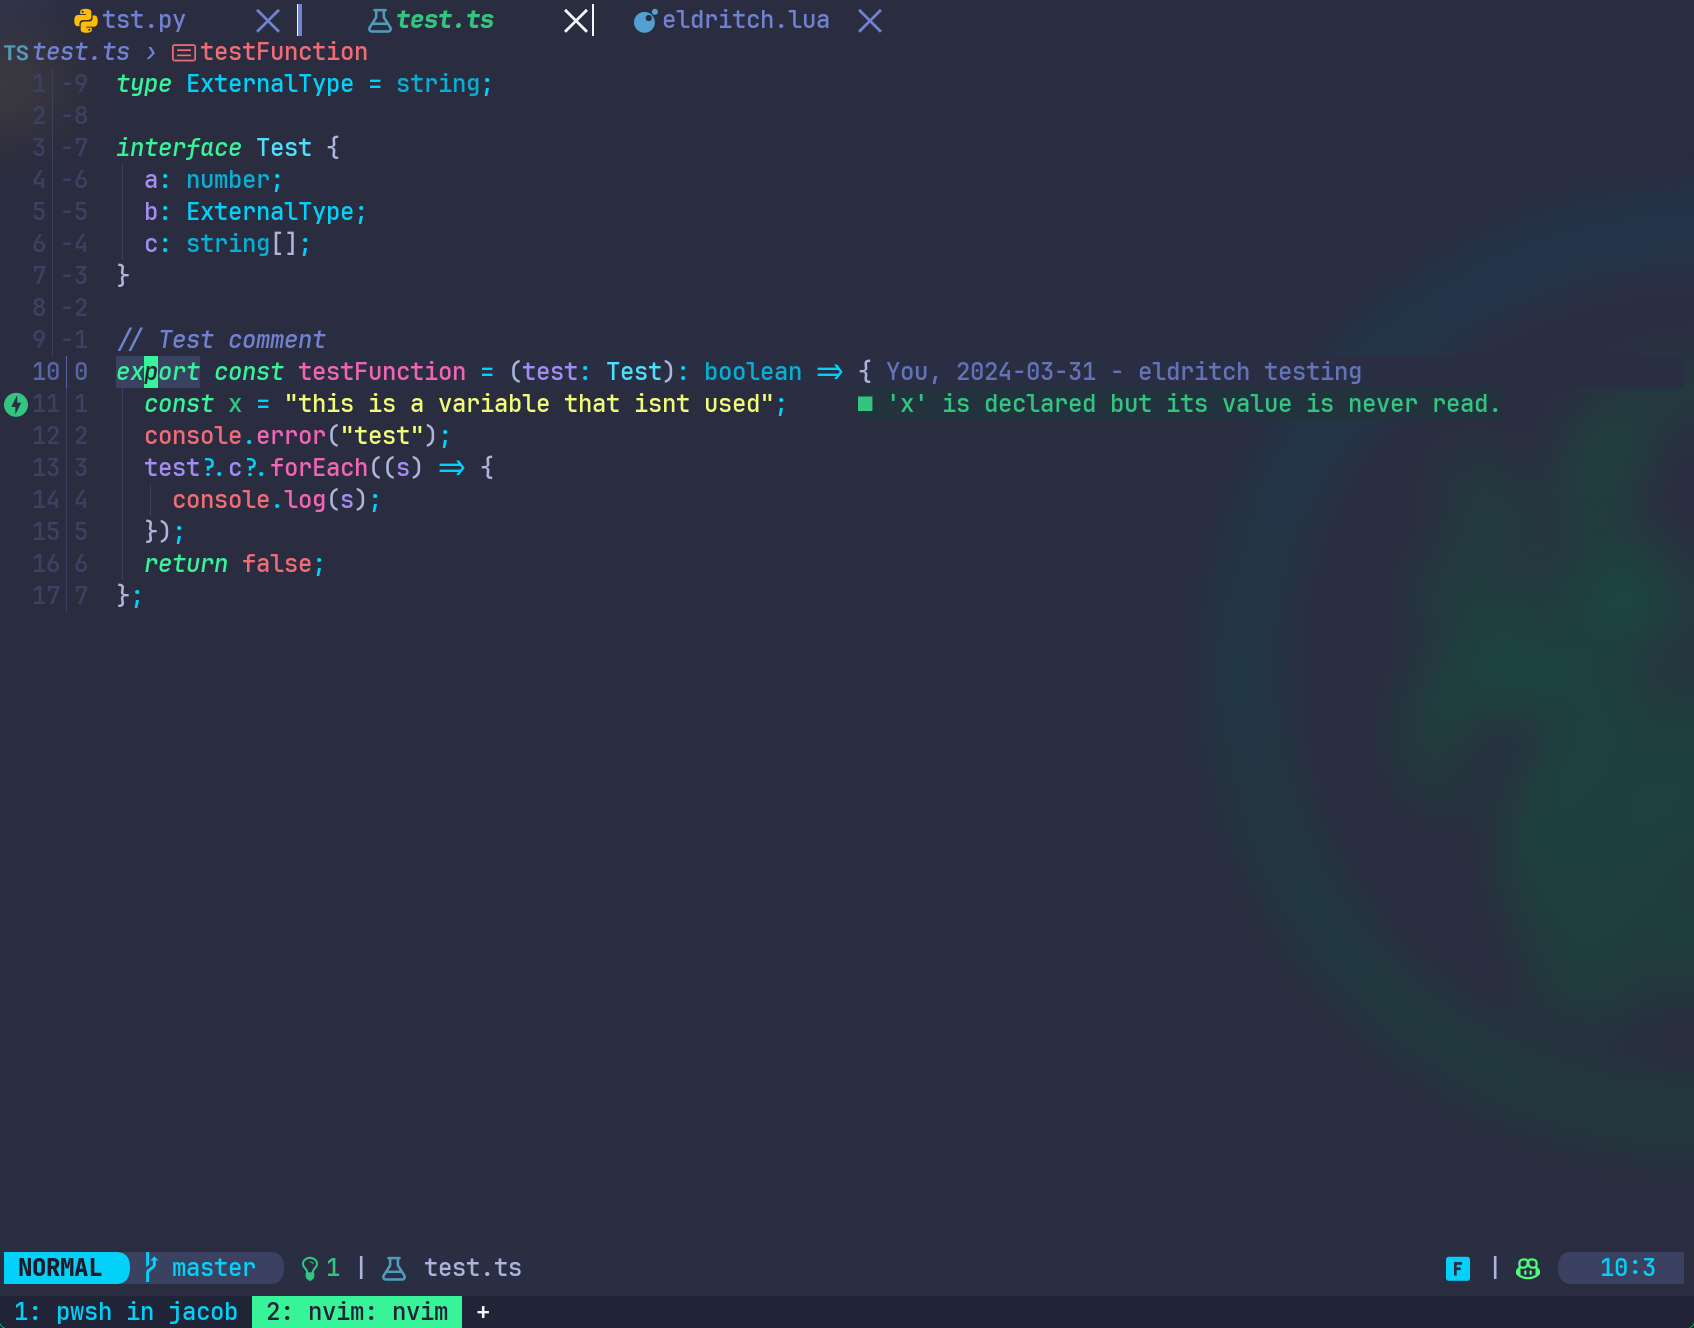Click the blue F icon in statusline

pyautogui.click(x=1458, y=1269)
